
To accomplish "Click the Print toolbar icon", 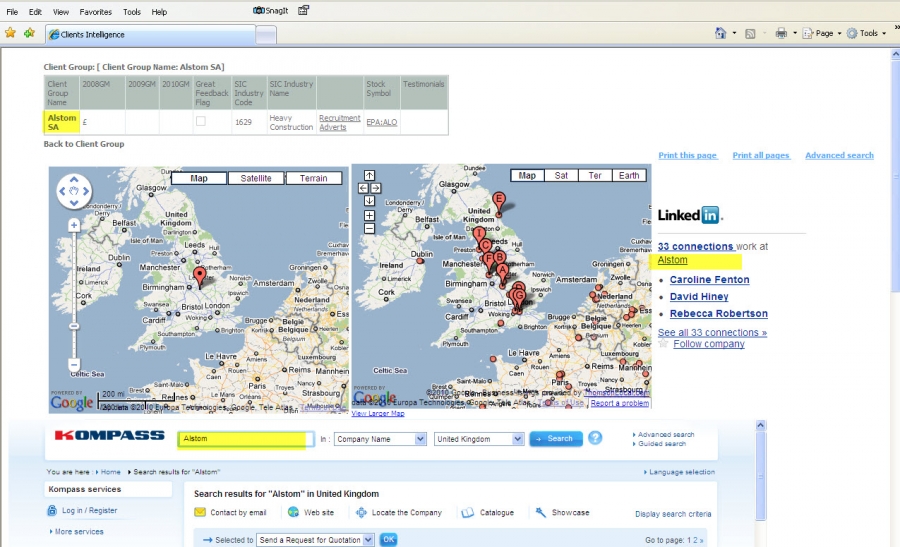I will click(781, 33).
